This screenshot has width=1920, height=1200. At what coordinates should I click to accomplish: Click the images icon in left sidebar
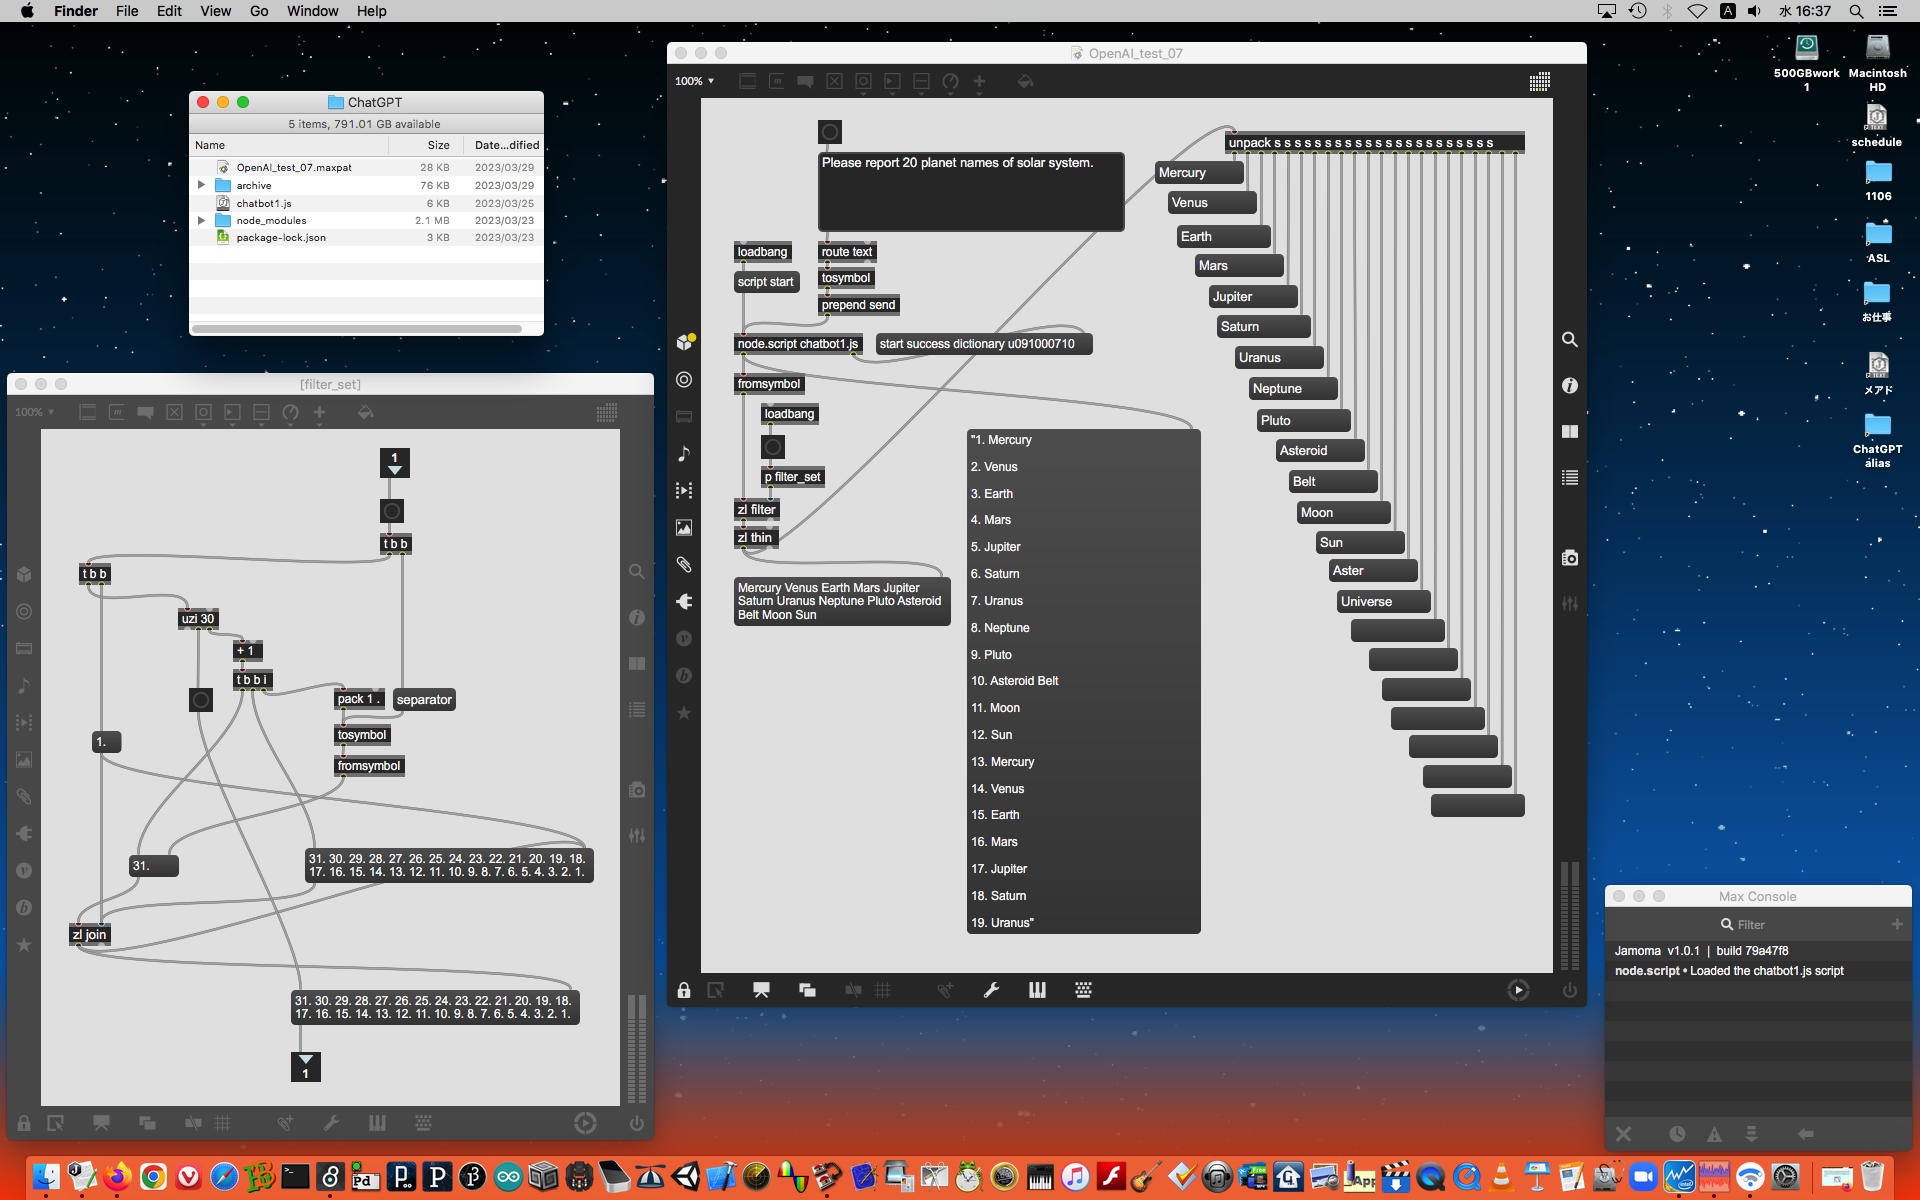point(684,528)
